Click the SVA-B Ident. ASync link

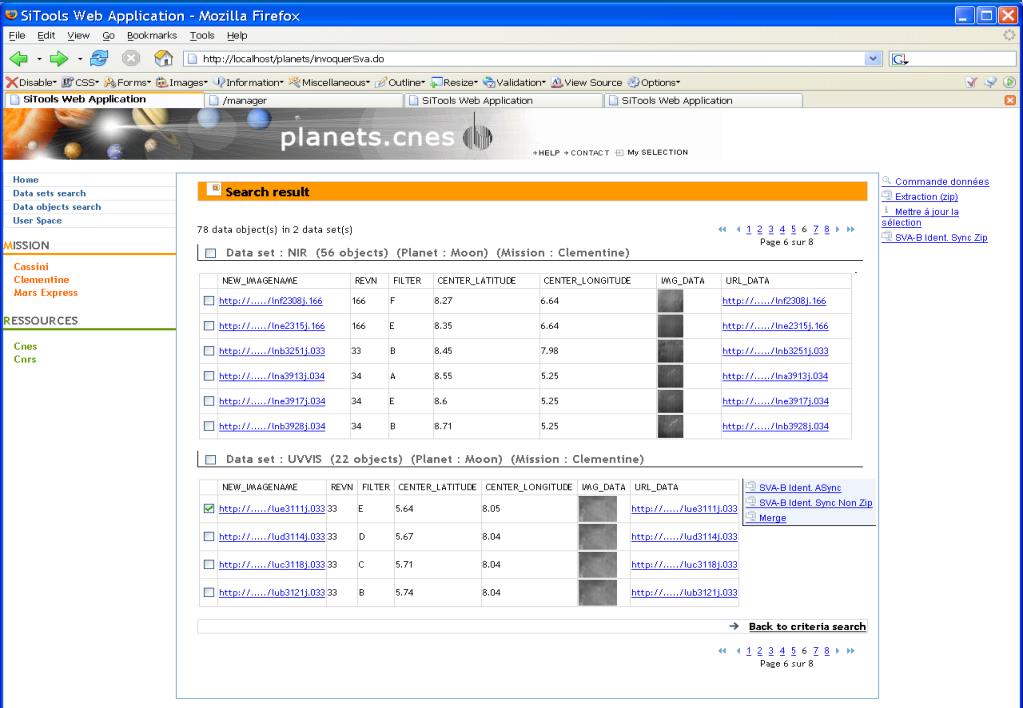pyautogui.click(x=800, y=487)
